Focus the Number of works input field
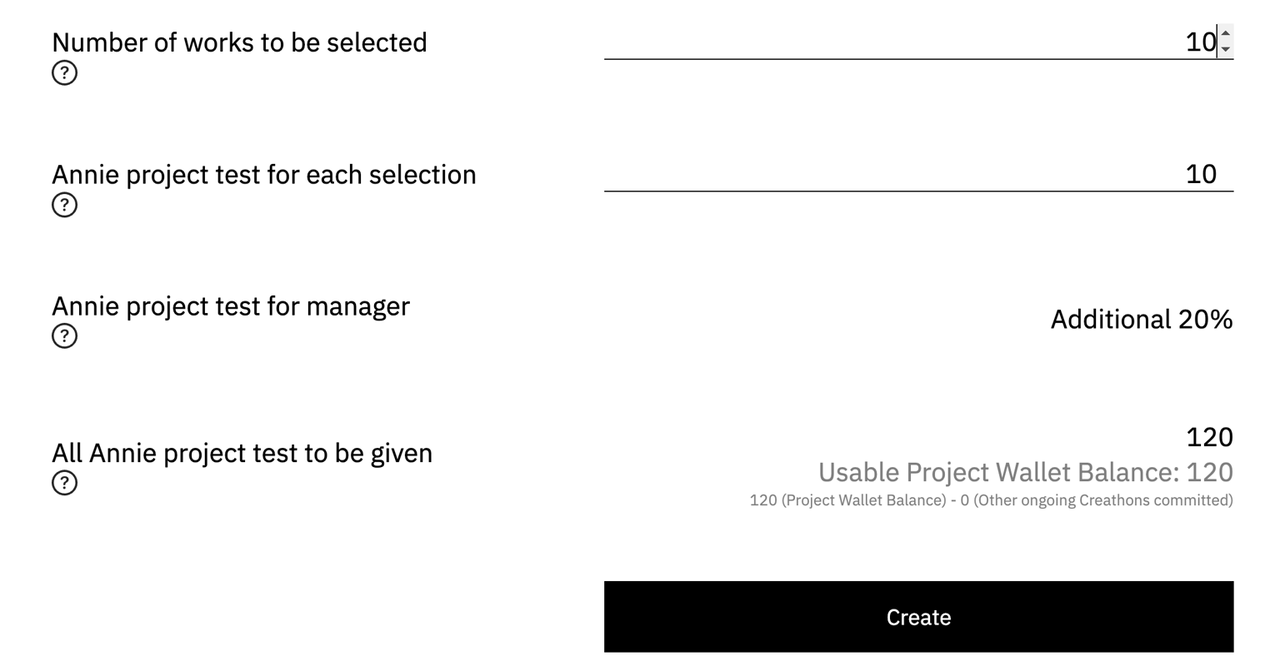This screenshot has width=1280, height=671. (x=900, y=41)
